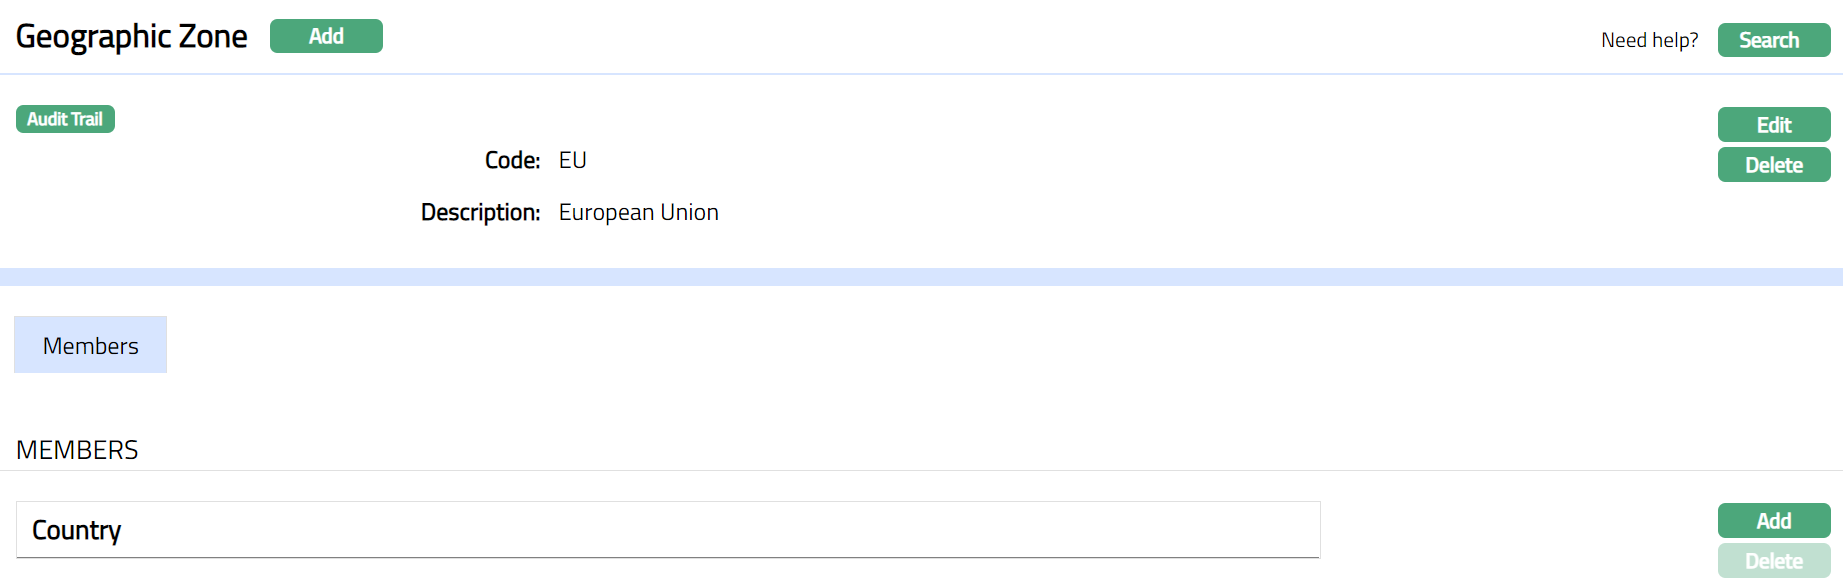This screenshot has width=1843, height=580.
Task: Click the empty right side of Country header row
Action: point(1000,530)
